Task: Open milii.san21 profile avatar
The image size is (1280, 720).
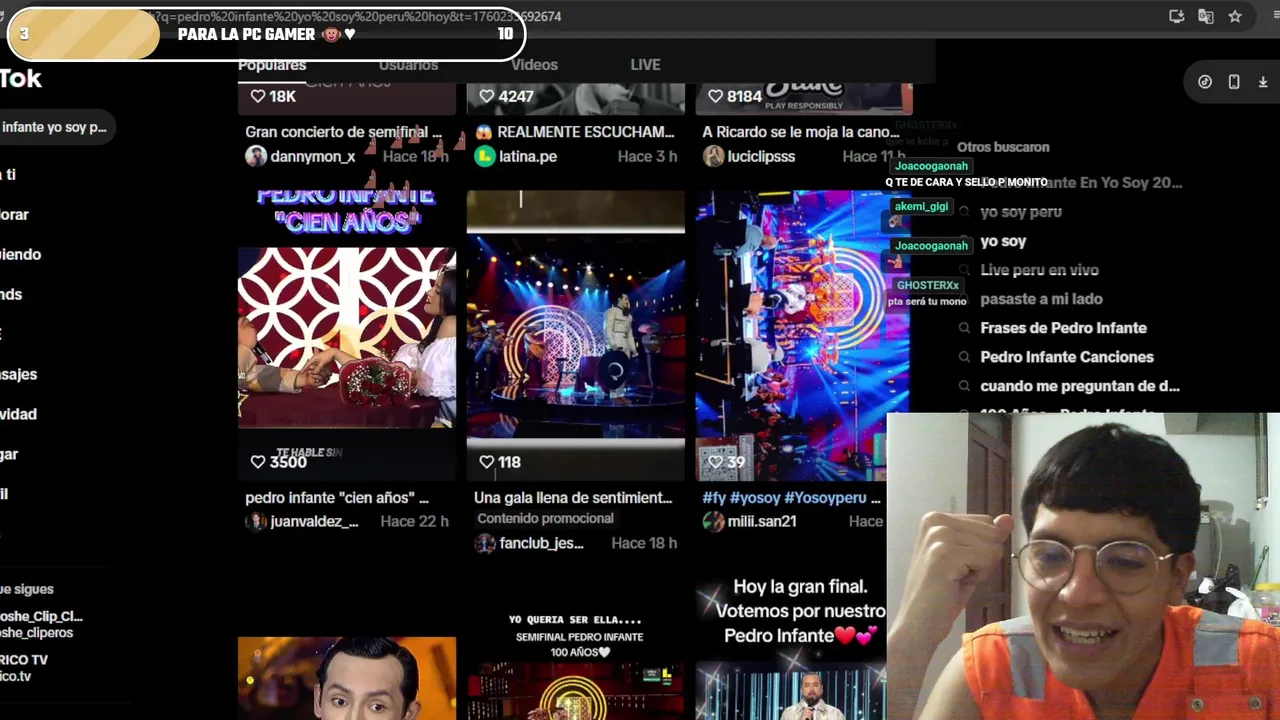Action: coord(713,522)
